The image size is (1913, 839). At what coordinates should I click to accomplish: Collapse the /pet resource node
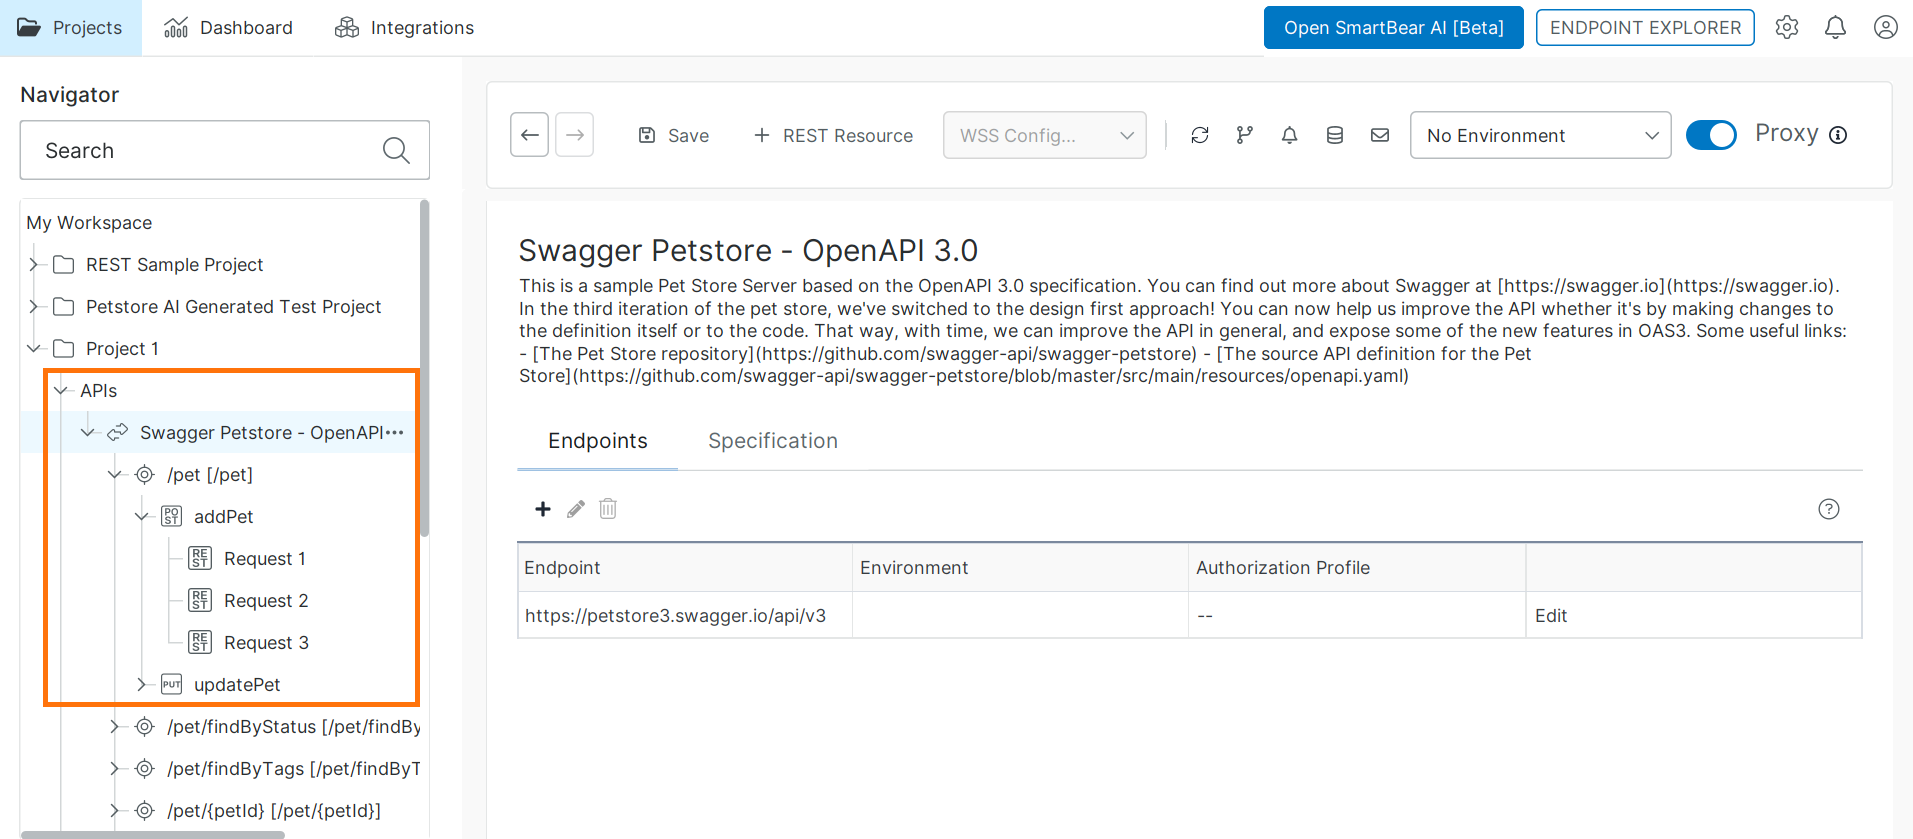[114, 474]
